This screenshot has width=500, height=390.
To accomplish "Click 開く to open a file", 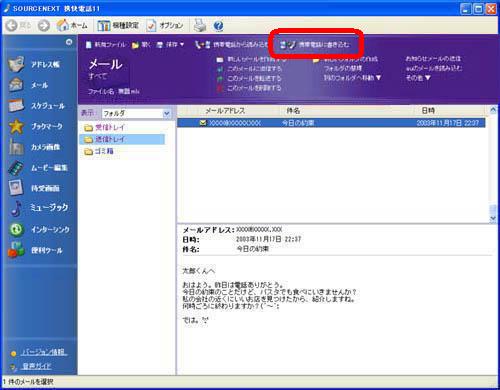I will tap(141, 45).
